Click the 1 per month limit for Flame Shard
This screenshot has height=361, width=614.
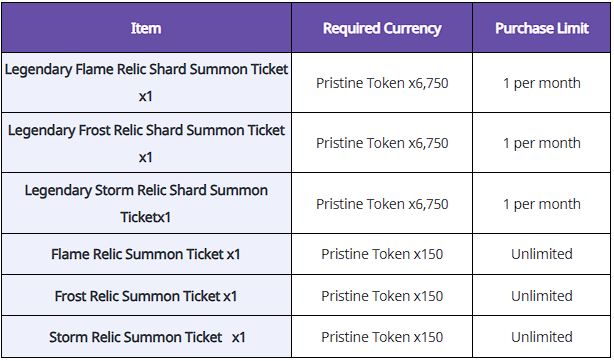542,83
